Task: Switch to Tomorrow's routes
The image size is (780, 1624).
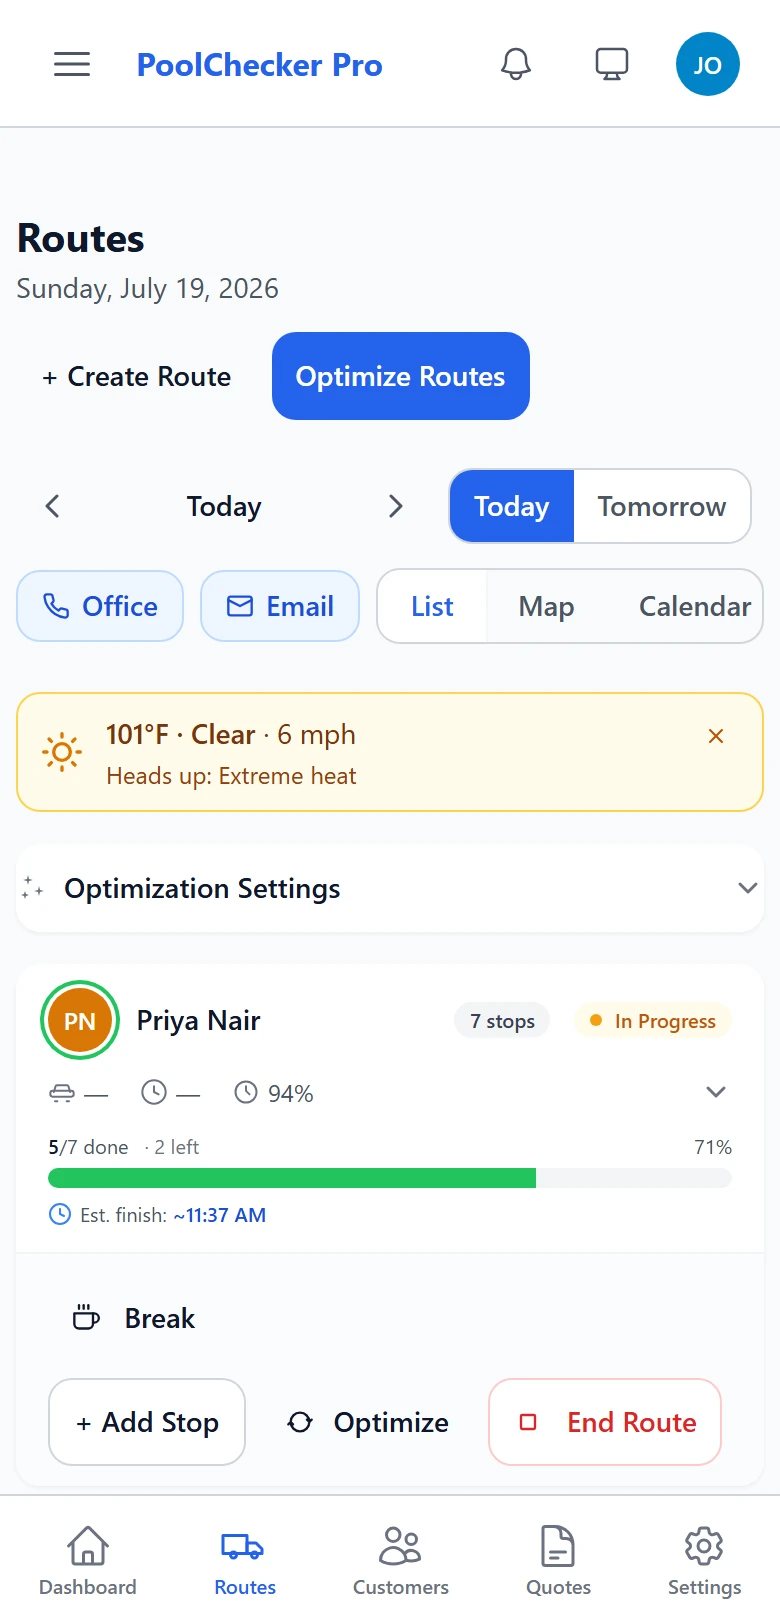Action: [662, 506]
